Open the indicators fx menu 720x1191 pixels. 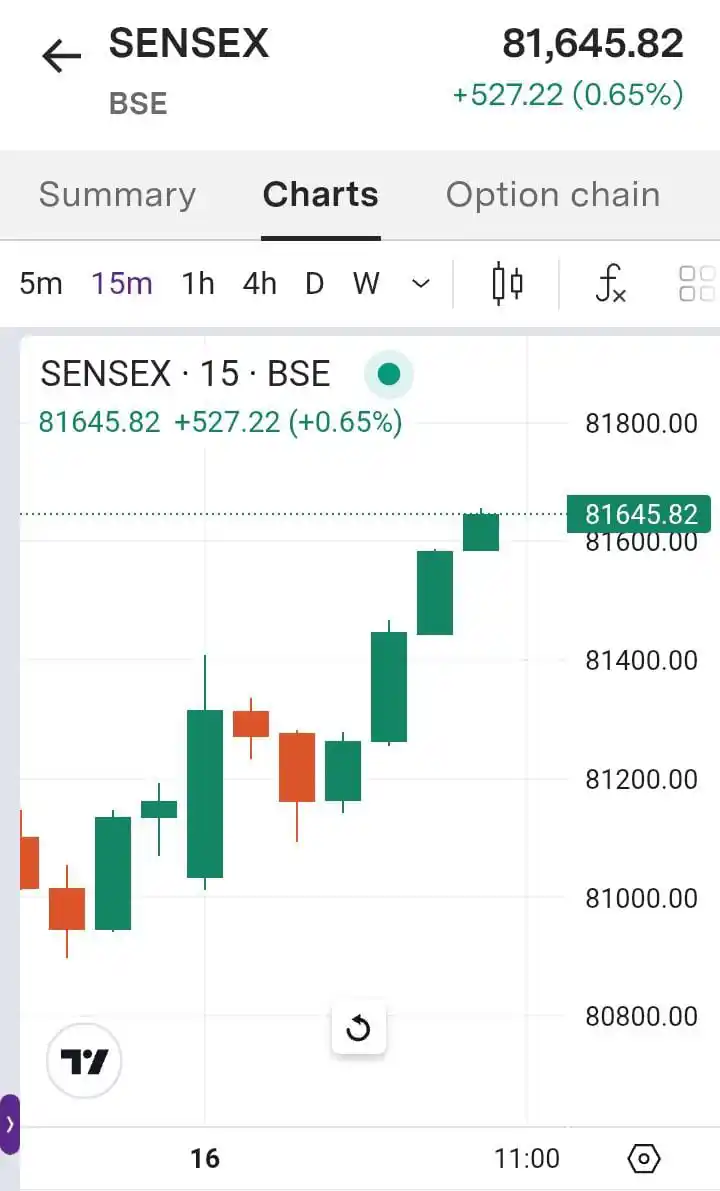pyautogui.click(x=609, y=283)
